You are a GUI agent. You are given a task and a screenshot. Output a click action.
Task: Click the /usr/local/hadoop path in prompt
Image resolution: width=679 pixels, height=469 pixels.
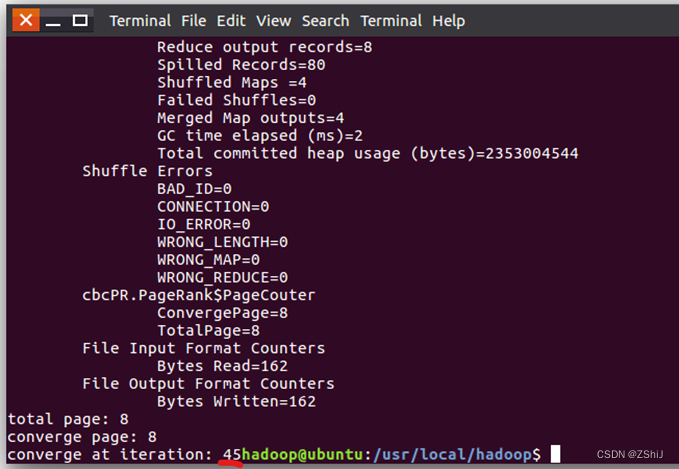tap(453, 454)
